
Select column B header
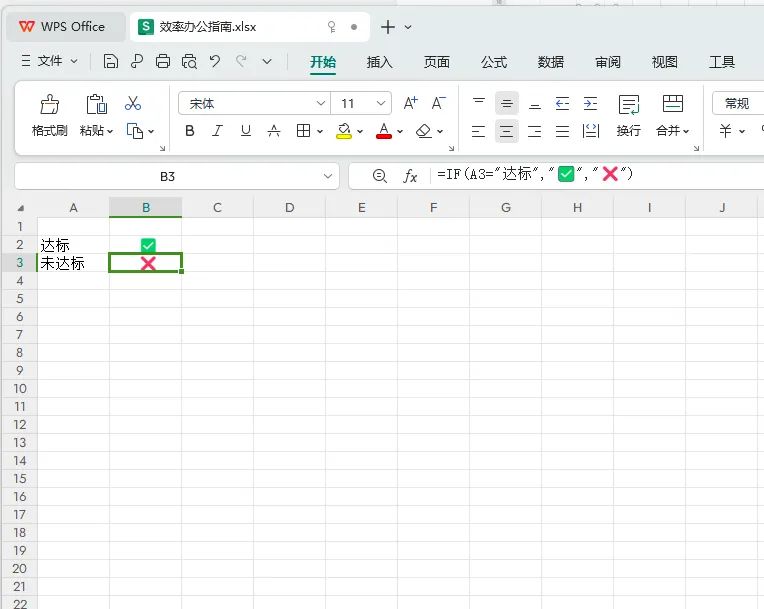click(146, 208)
